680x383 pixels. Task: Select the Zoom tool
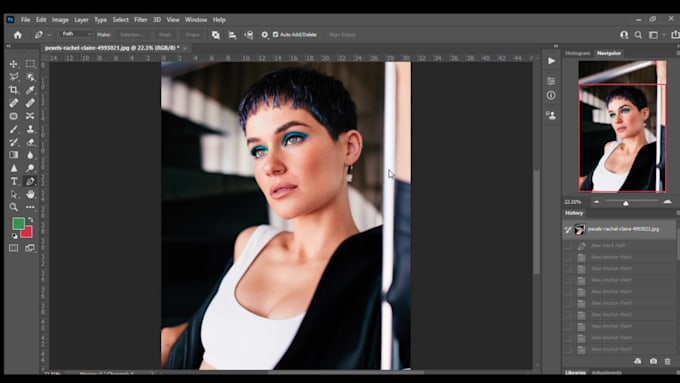14,207
